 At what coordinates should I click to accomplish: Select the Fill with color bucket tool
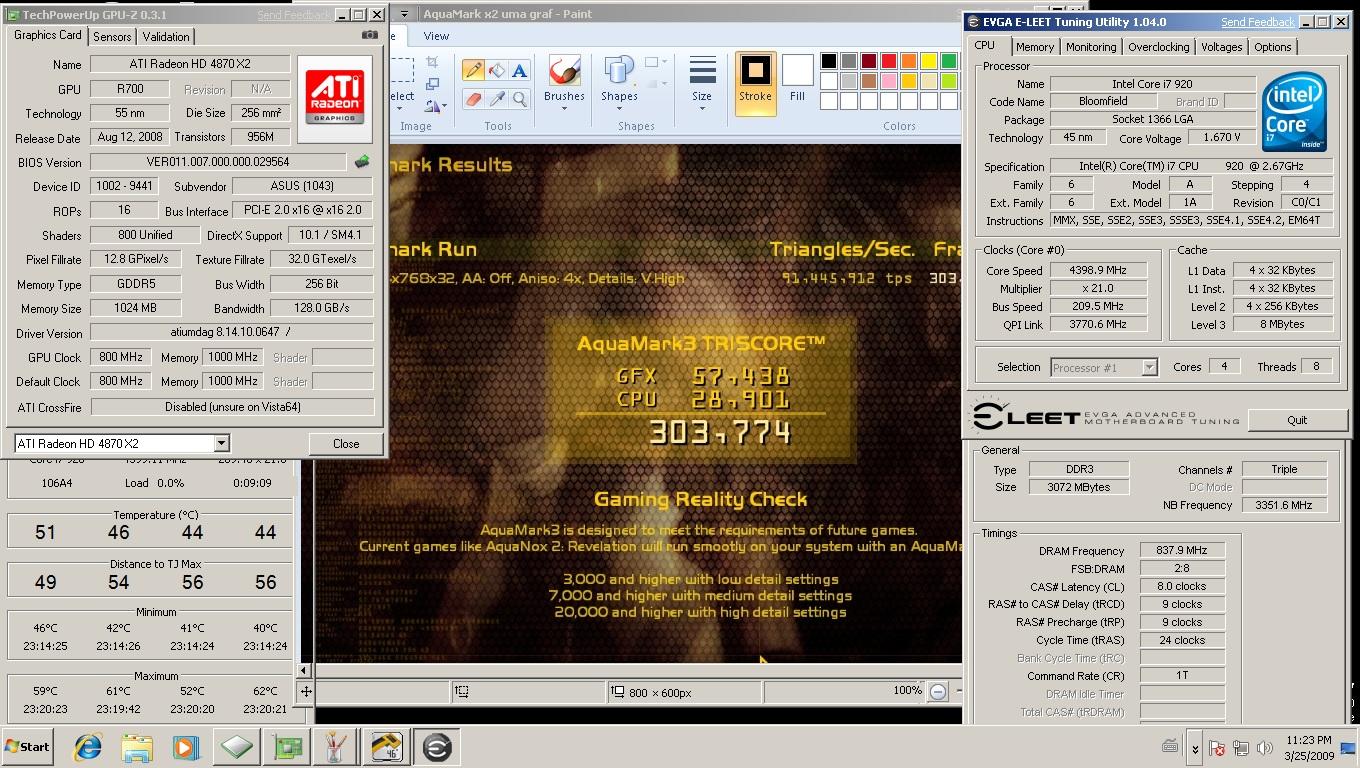point(497,70)
